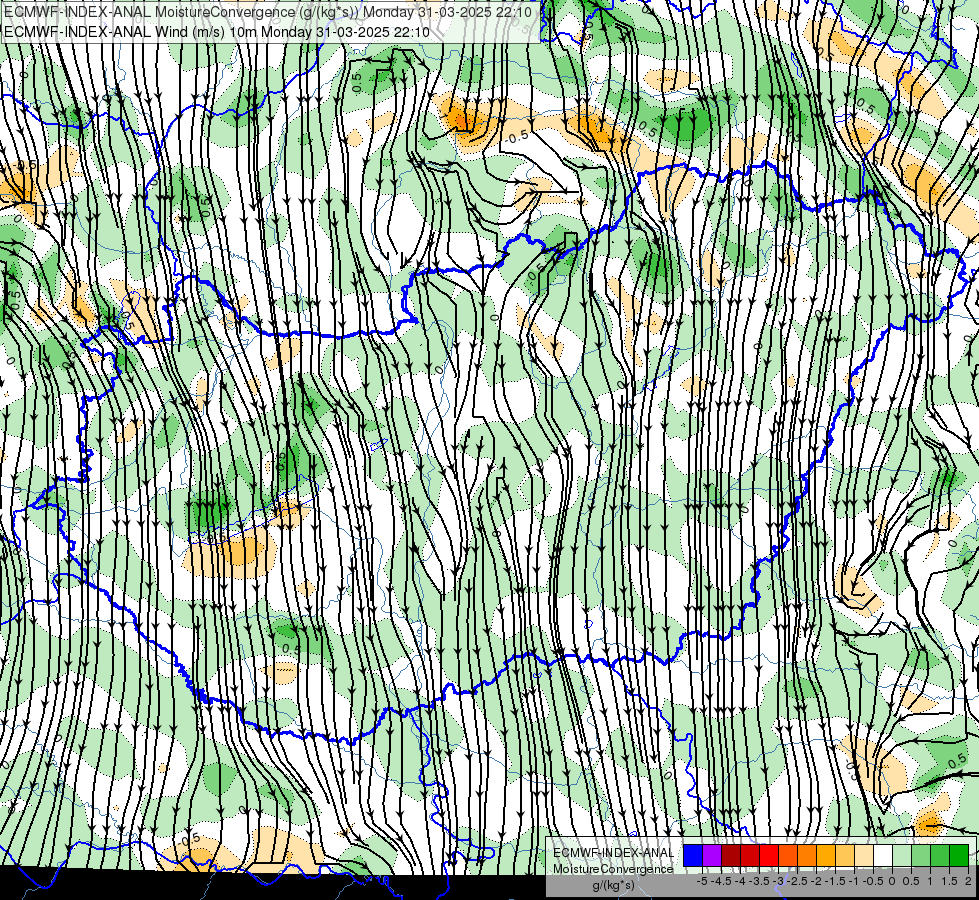
Task: Click the pale peach -1 to -0.5 swatch
Action: click(863, 855)
